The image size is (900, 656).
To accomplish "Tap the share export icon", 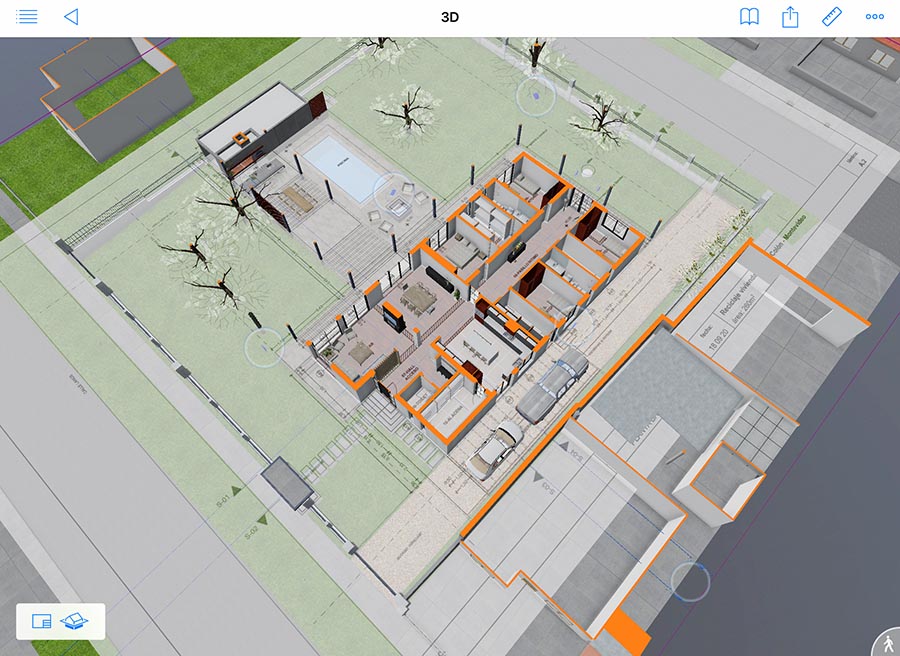I will (x=790, y=17).
